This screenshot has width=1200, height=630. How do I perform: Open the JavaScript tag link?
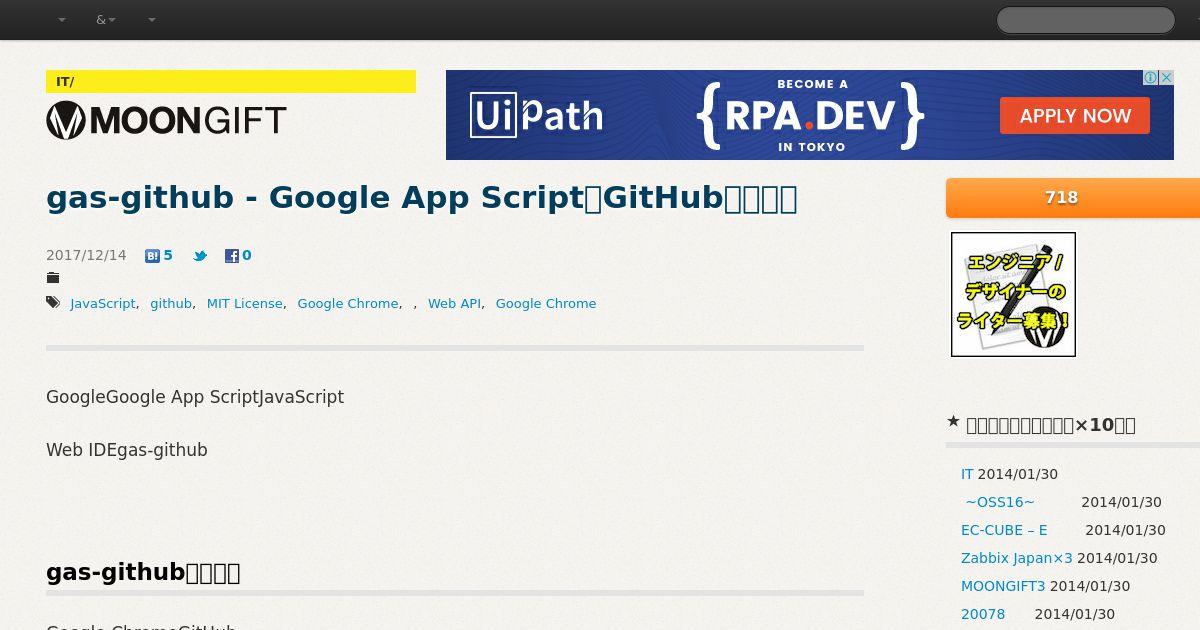[x=103, y=303]
